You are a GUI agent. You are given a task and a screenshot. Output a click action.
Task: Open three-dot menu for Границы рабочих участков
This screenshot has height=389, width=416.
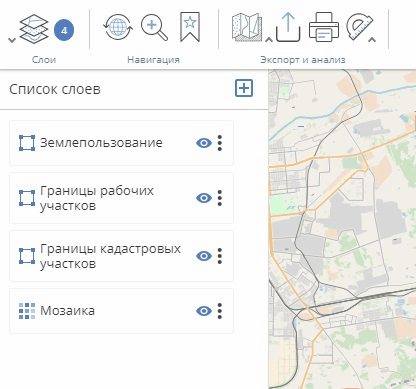(220, 198)
